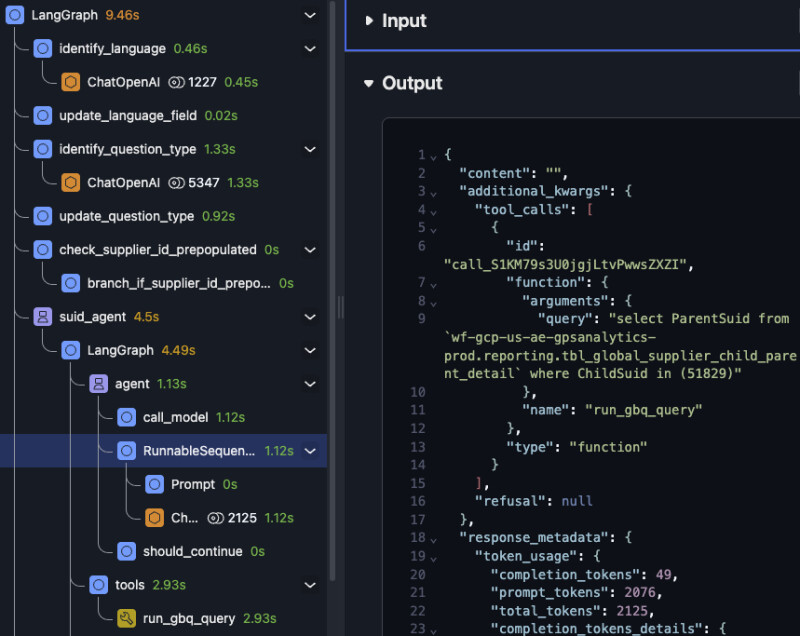Open the should_continue run
This screenshot has height=636, width=800.
click(x=190, y=551)
